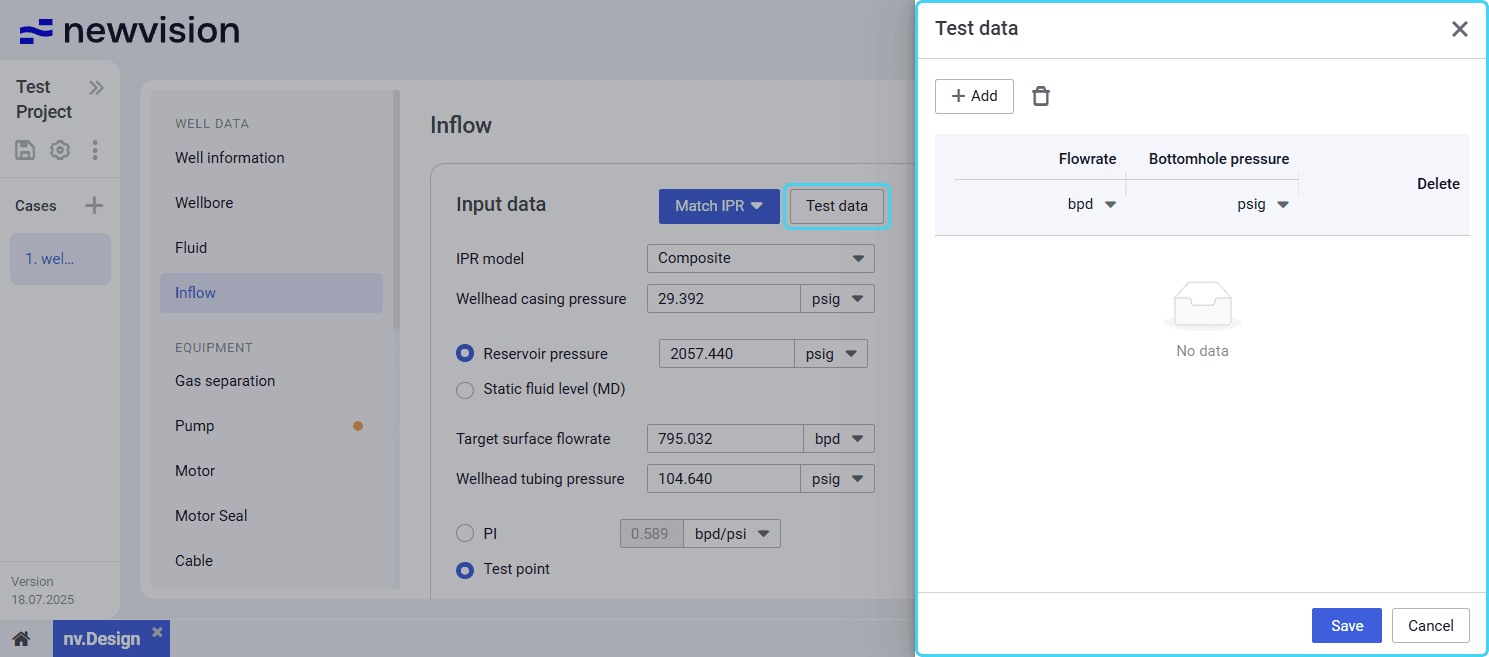Close the nv.Design tab

coord(157,632)
